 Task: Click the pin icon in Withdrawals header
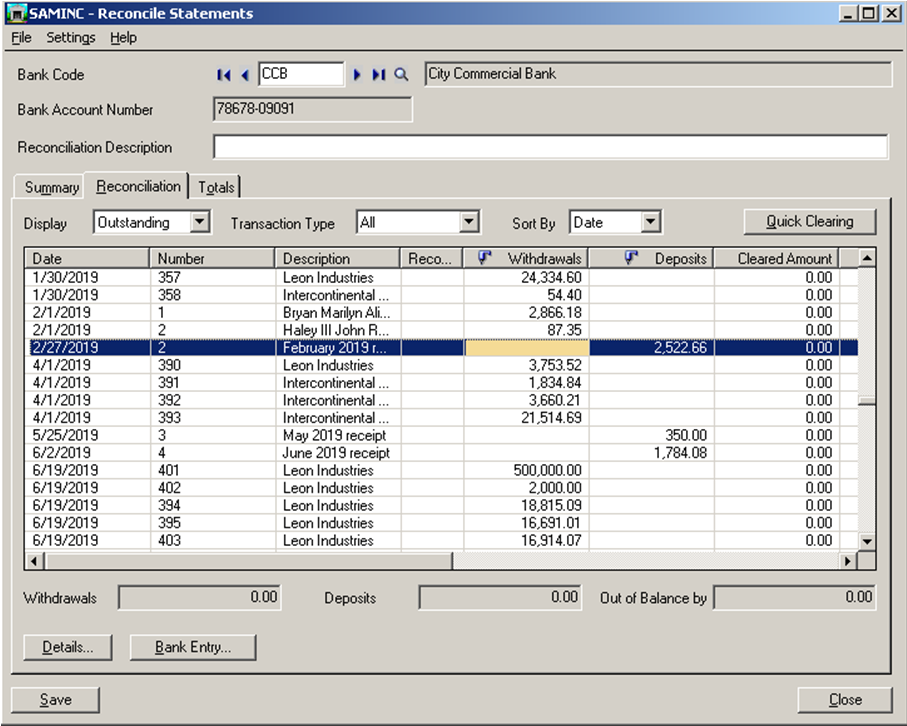coord(485,257)
